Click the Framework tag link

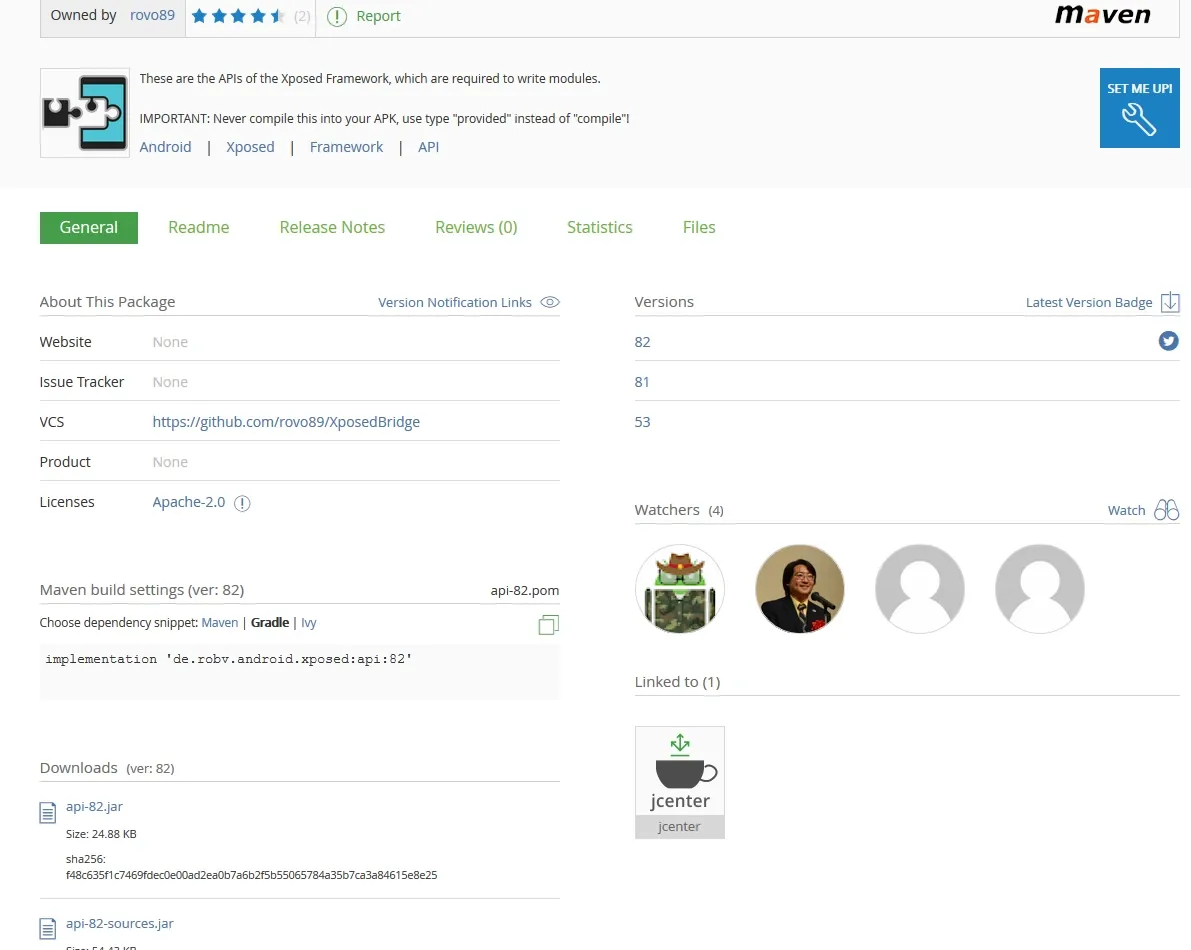[x=346, y=147]
